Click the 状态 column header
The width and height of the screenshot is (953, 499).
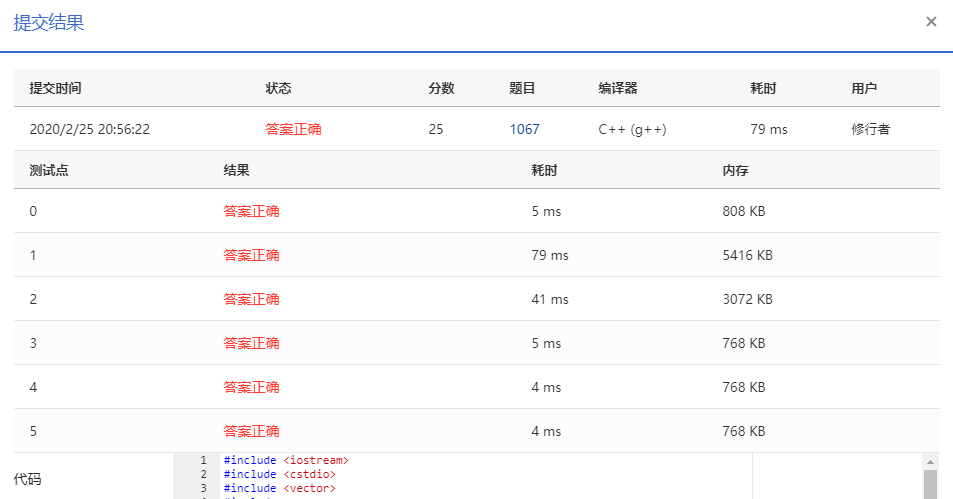[278, 88]
